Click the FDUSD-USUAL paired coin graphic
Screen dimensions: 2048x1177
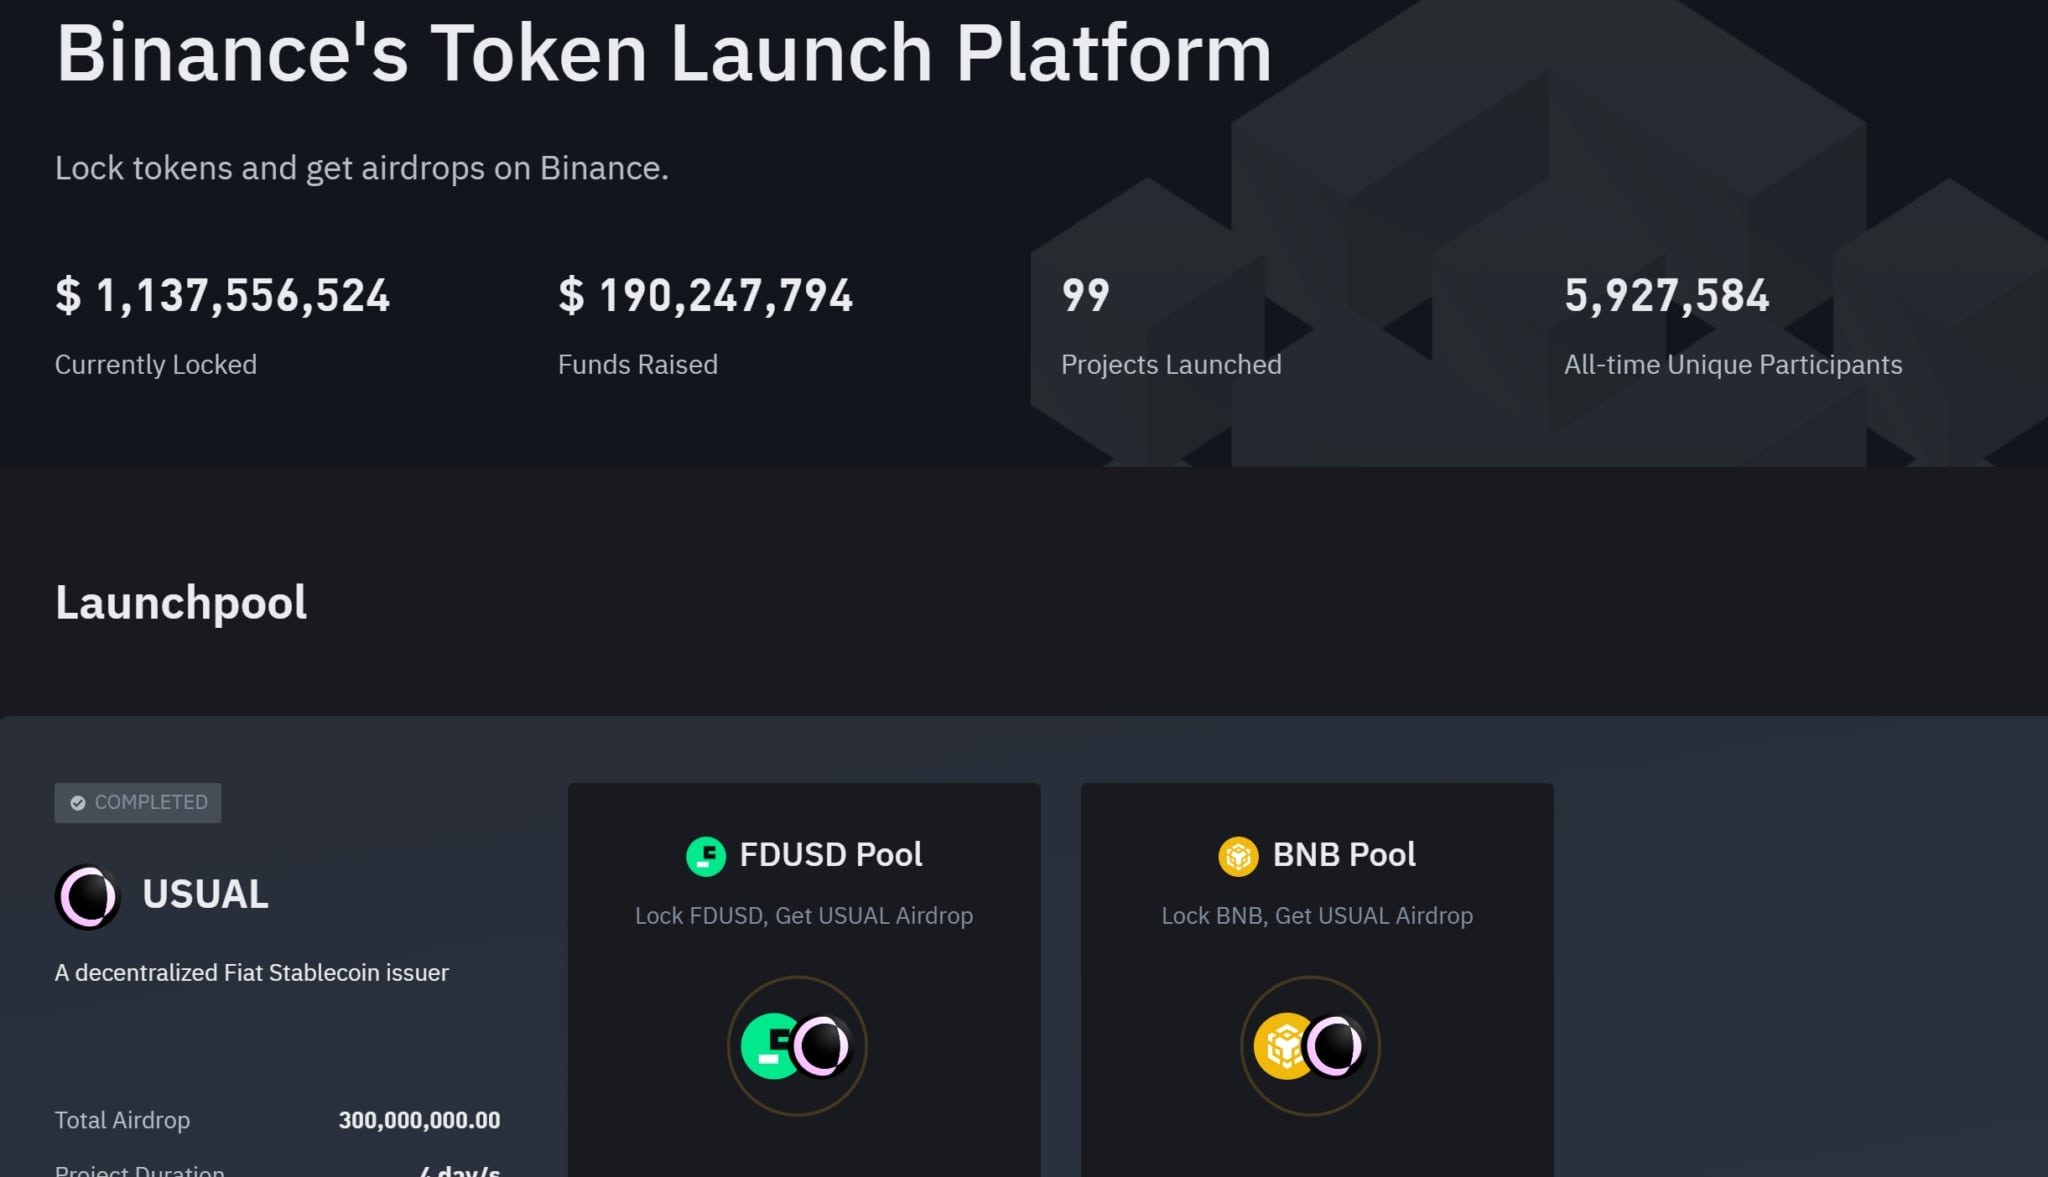797,1046
